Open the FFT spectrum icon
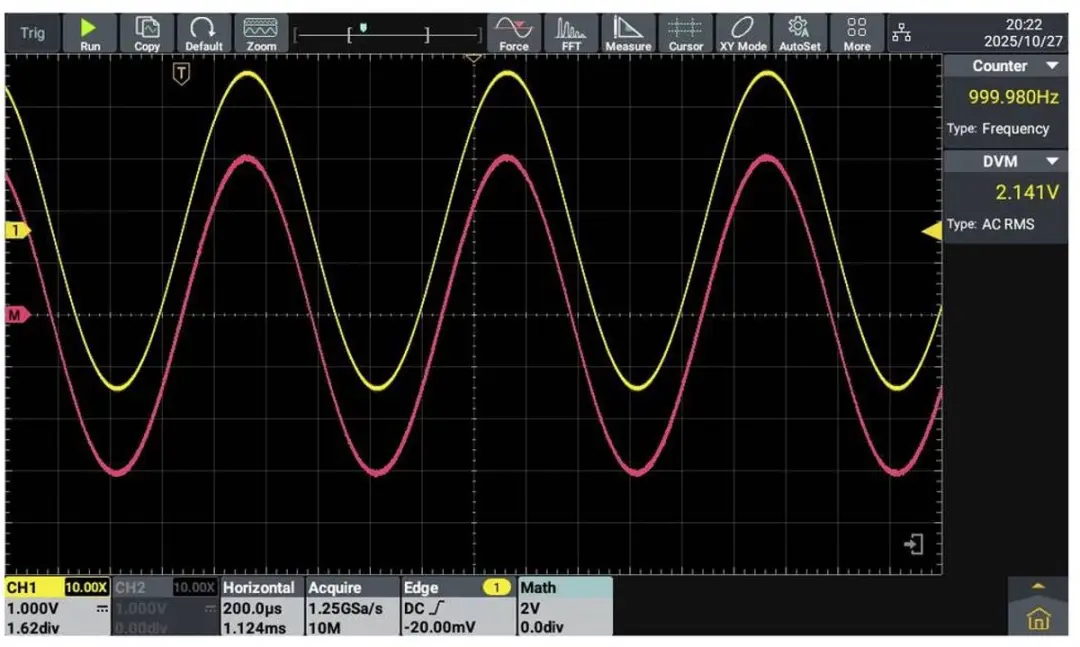 571,34
